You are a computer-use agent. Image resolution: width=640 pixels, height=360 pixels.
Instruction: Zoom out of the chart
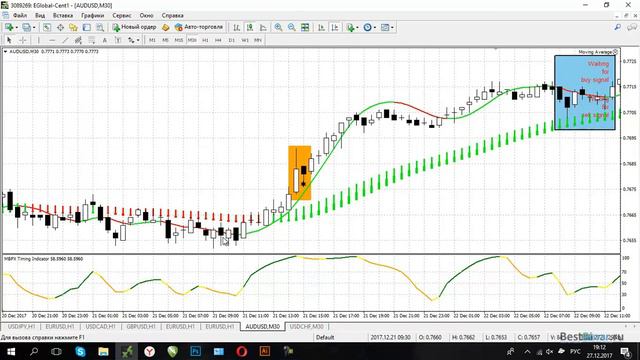[x=291, y=27]
